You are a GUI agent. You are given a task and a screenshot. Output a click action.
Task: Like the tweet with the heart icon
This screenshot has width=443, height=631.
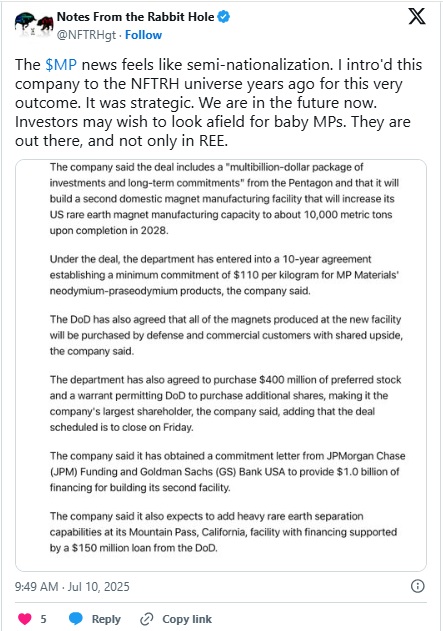25,619
